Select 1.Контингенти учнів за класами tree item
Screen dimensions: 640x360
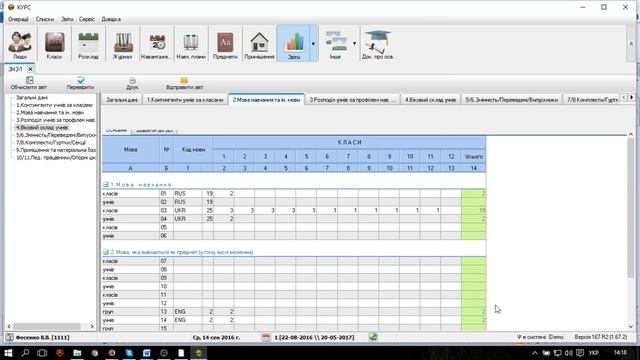point(54,105)
